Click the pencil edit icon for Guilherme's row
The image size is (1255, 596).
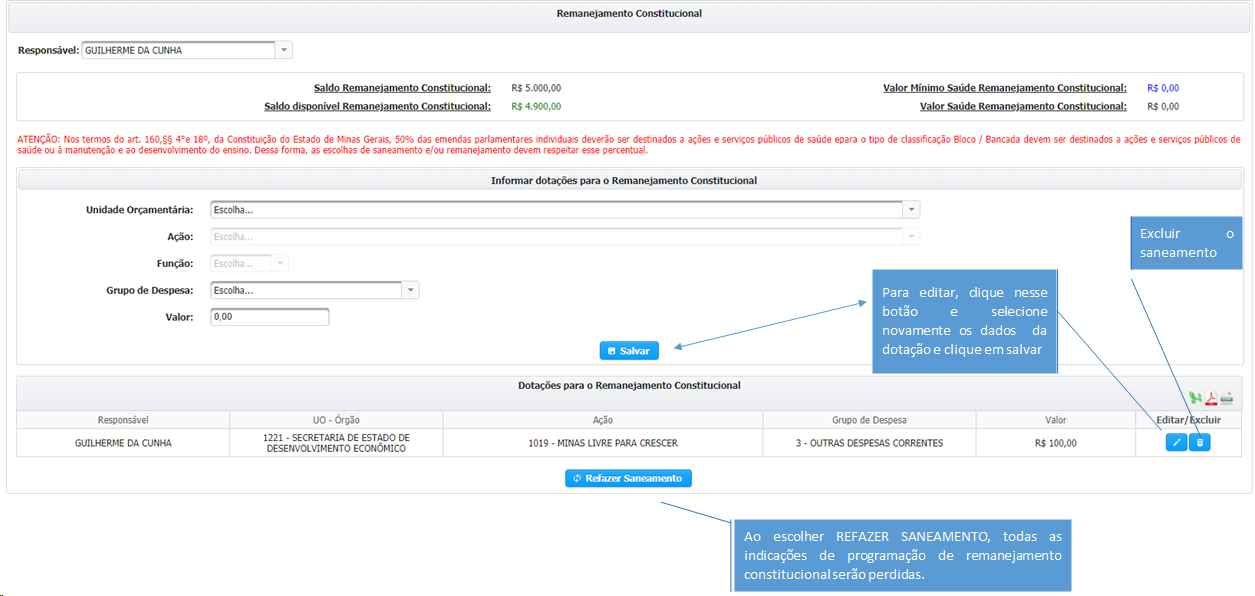pos(1176,442)
